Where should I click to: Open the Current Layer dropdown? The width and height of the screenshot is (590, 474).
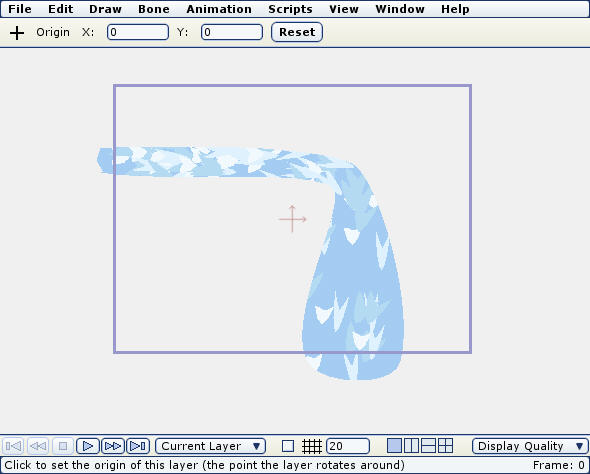click(x=210, y=446)
